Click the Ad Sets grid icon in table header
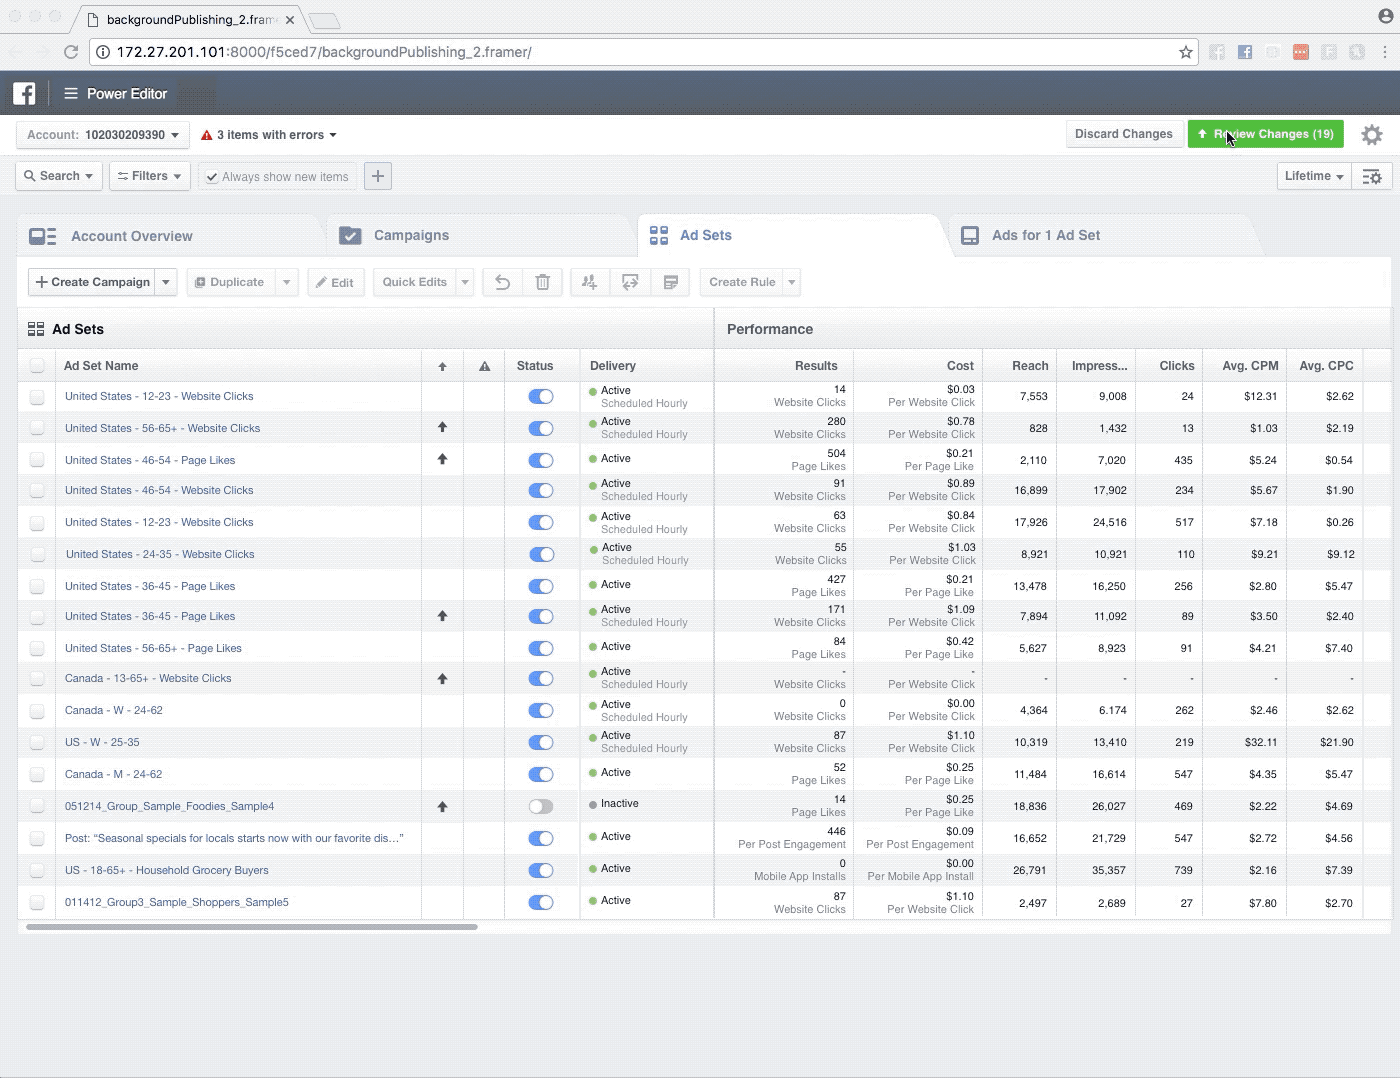 pos(36,329)
